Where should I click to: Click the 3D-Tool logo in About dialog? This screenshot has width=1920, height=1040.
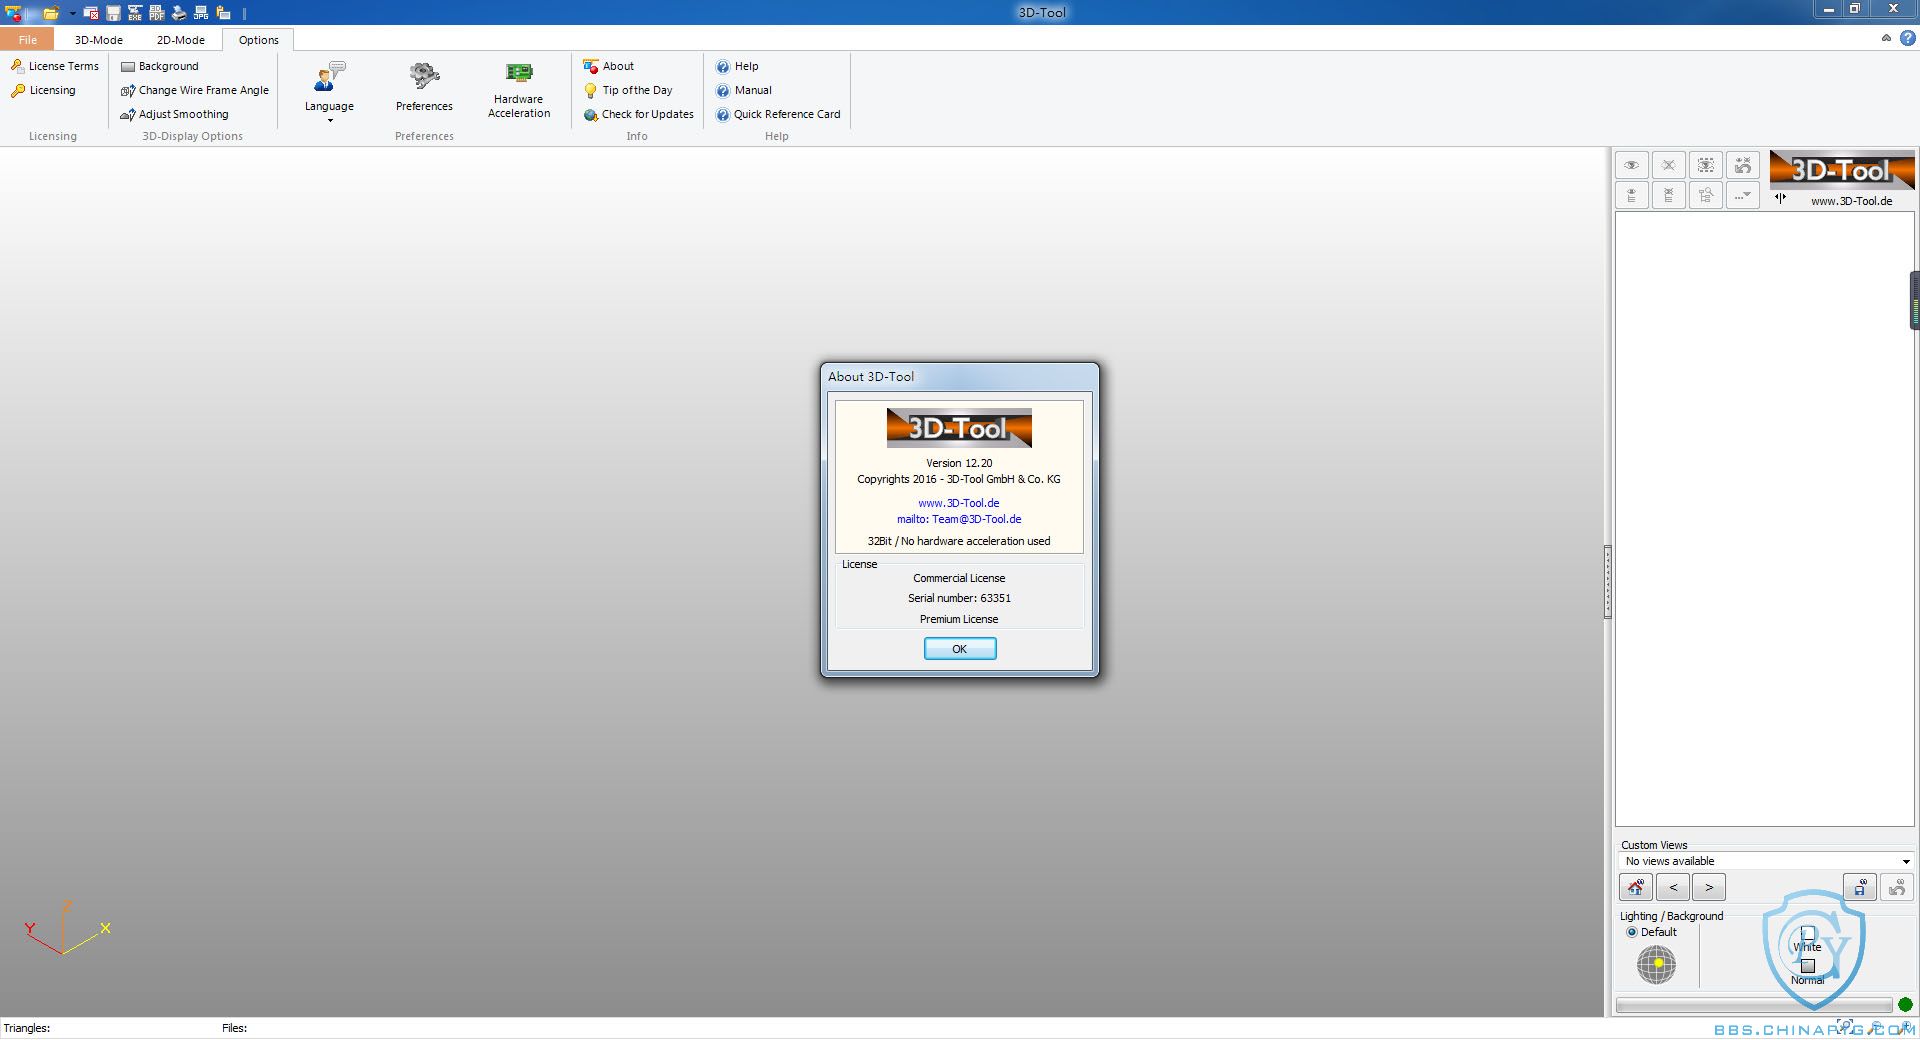point(959,428)
